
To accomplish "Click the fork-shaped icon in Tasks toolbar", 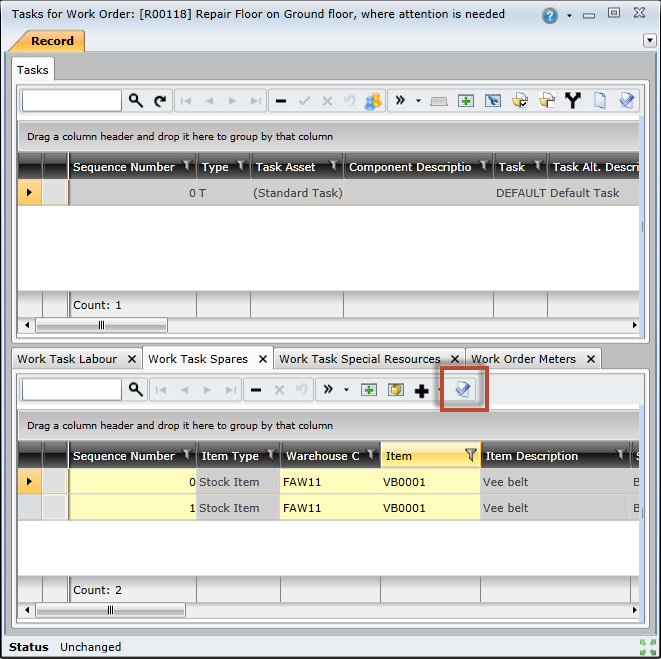I will [573, 101].
